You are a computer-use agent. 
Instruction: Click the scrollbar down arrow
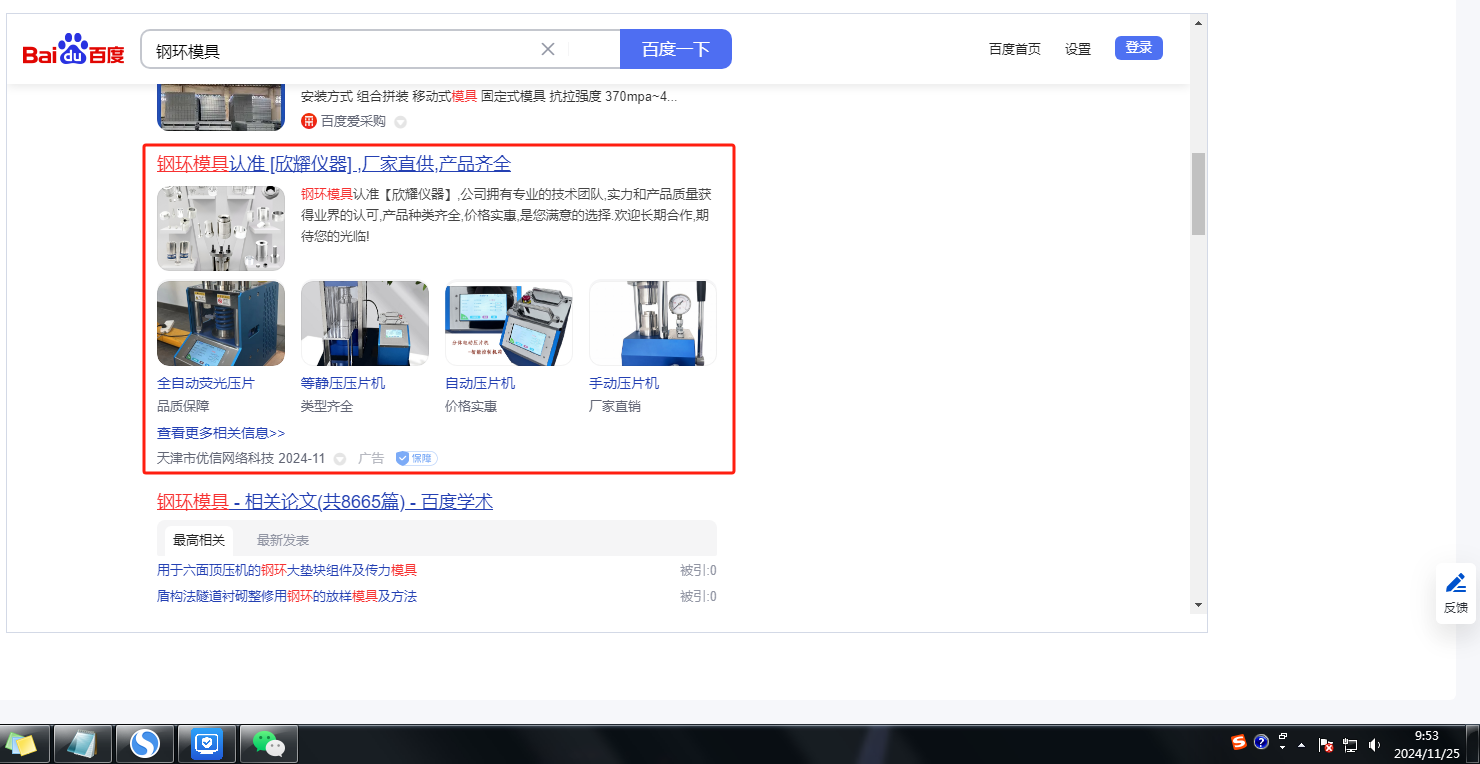coord(1198,605)
